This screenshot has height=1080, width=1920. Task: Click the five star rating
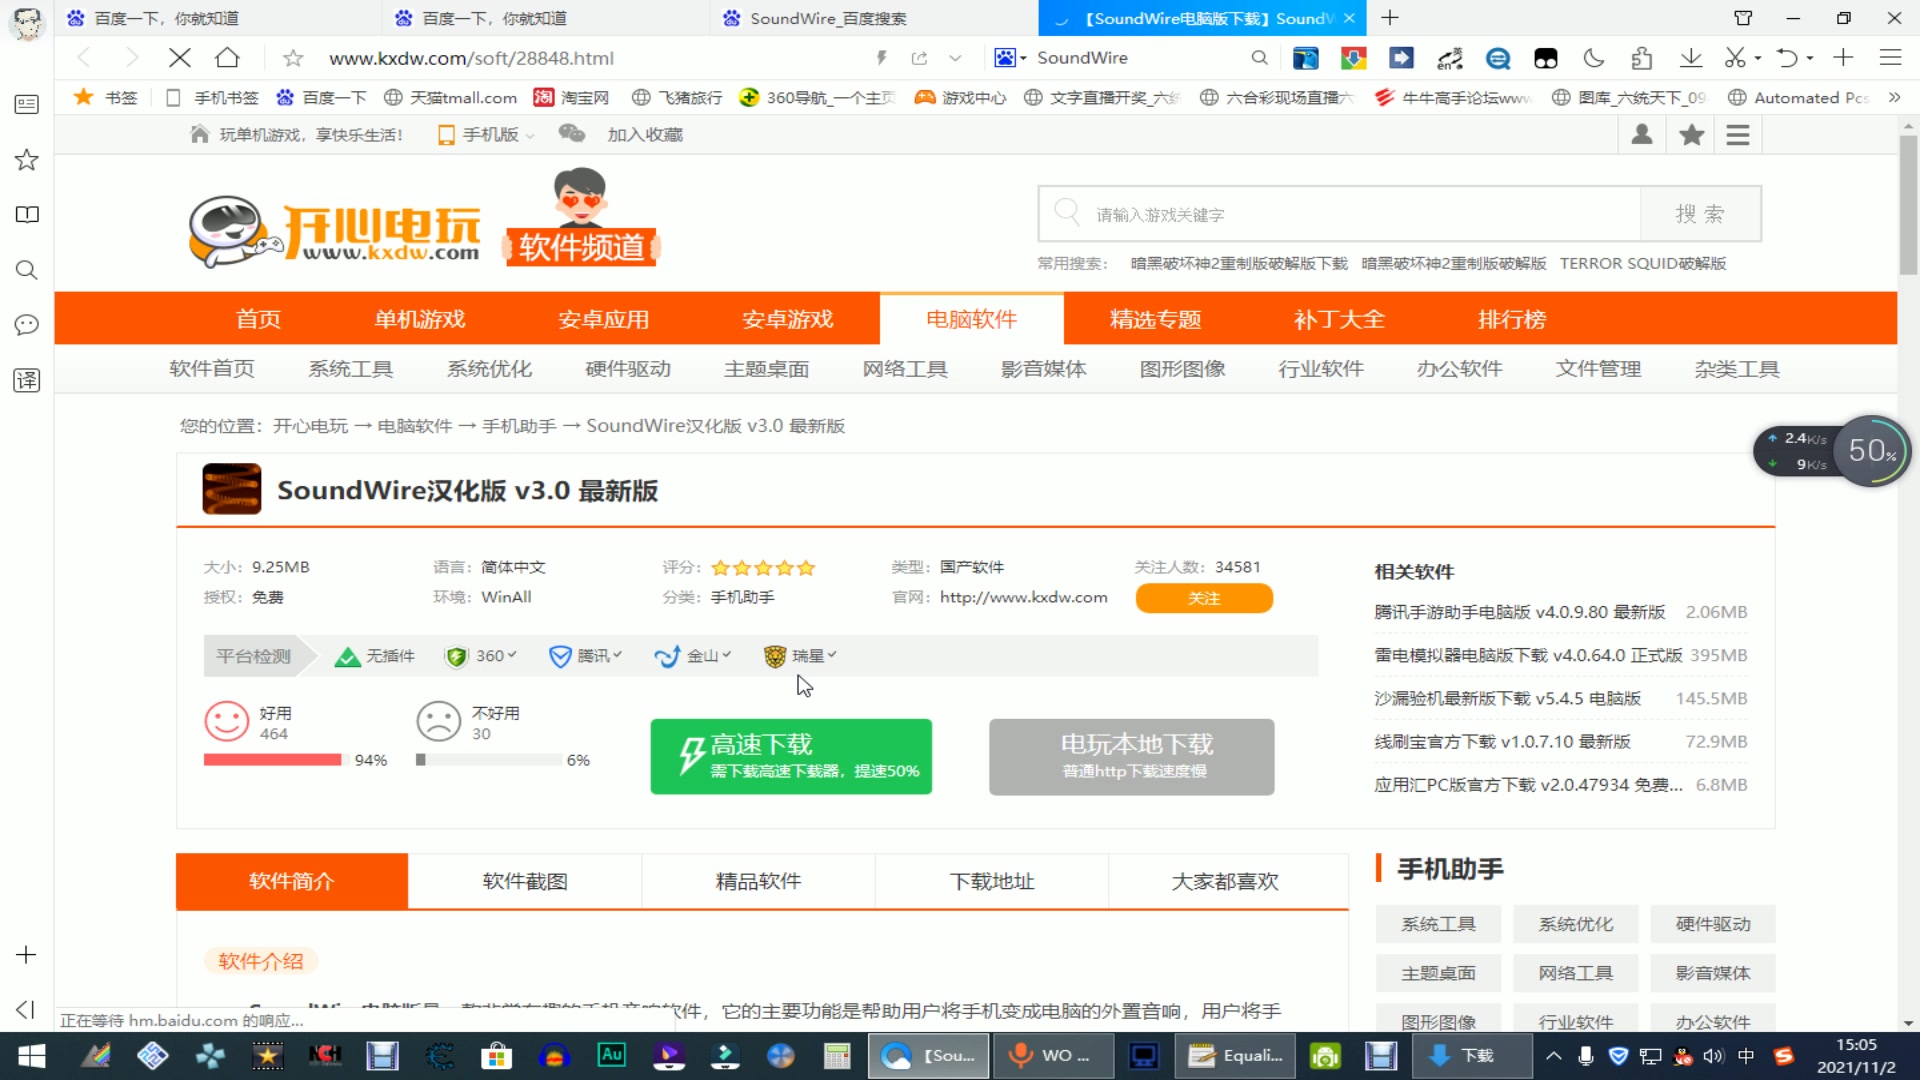(763, 567)
